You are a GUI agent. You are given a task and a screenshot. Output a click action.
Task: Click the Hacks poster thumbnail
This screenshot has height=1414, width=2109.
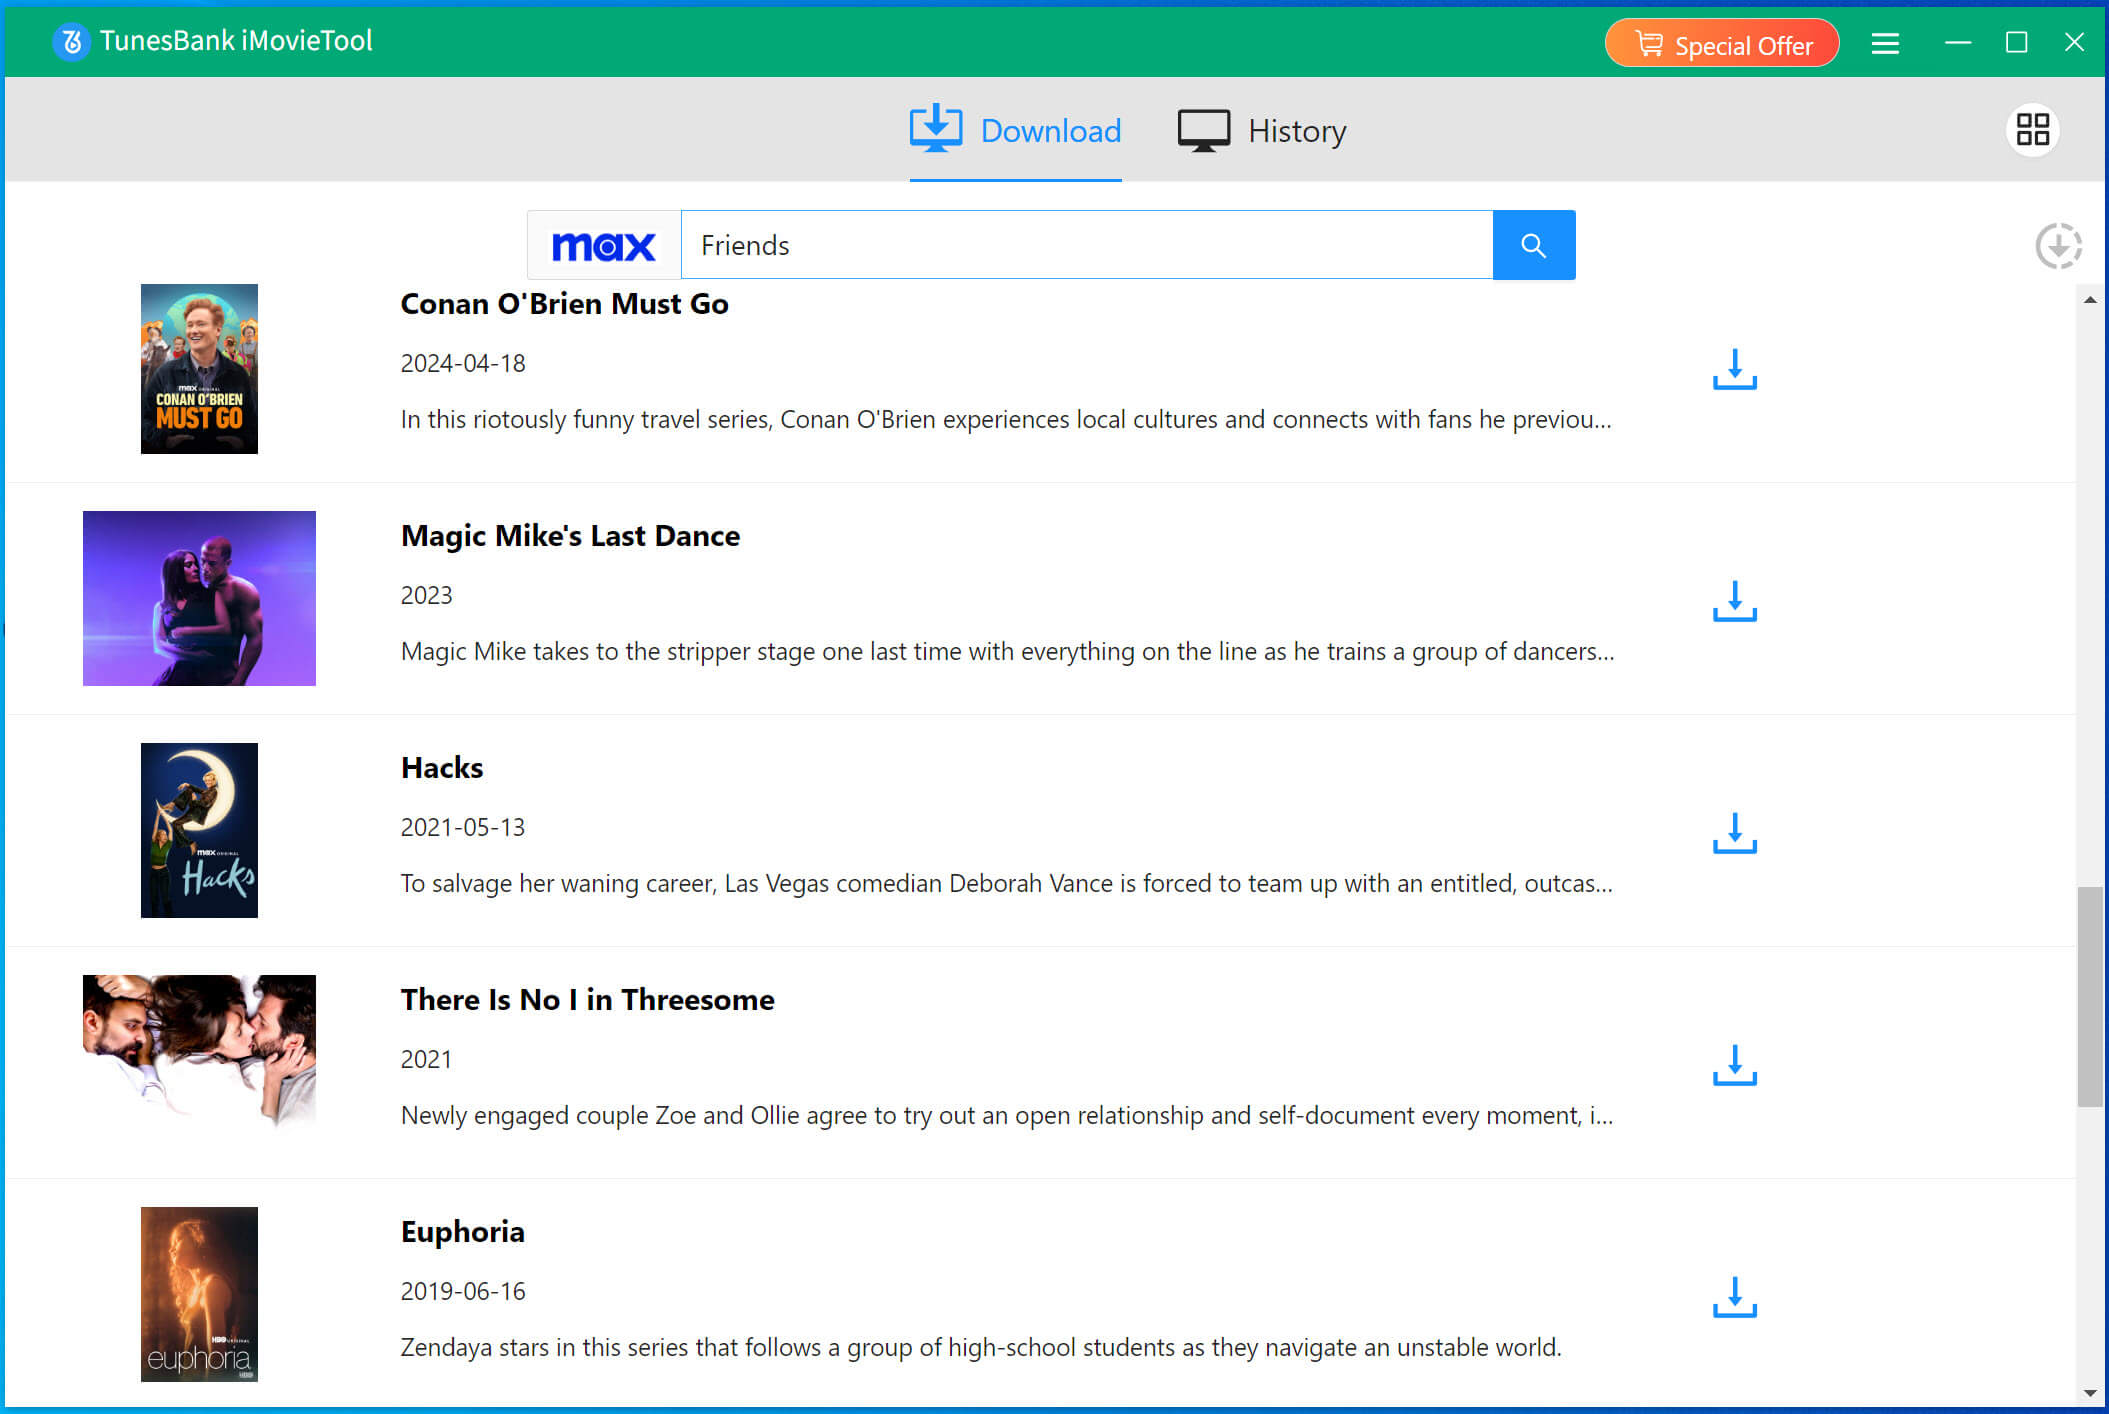[x=199, y=830]
